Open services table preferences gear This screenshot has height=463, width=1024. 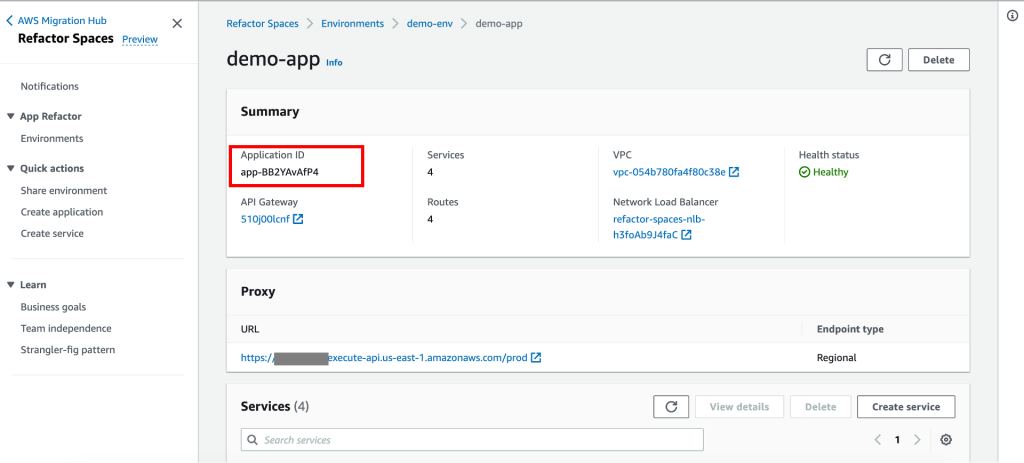point(946,440)
